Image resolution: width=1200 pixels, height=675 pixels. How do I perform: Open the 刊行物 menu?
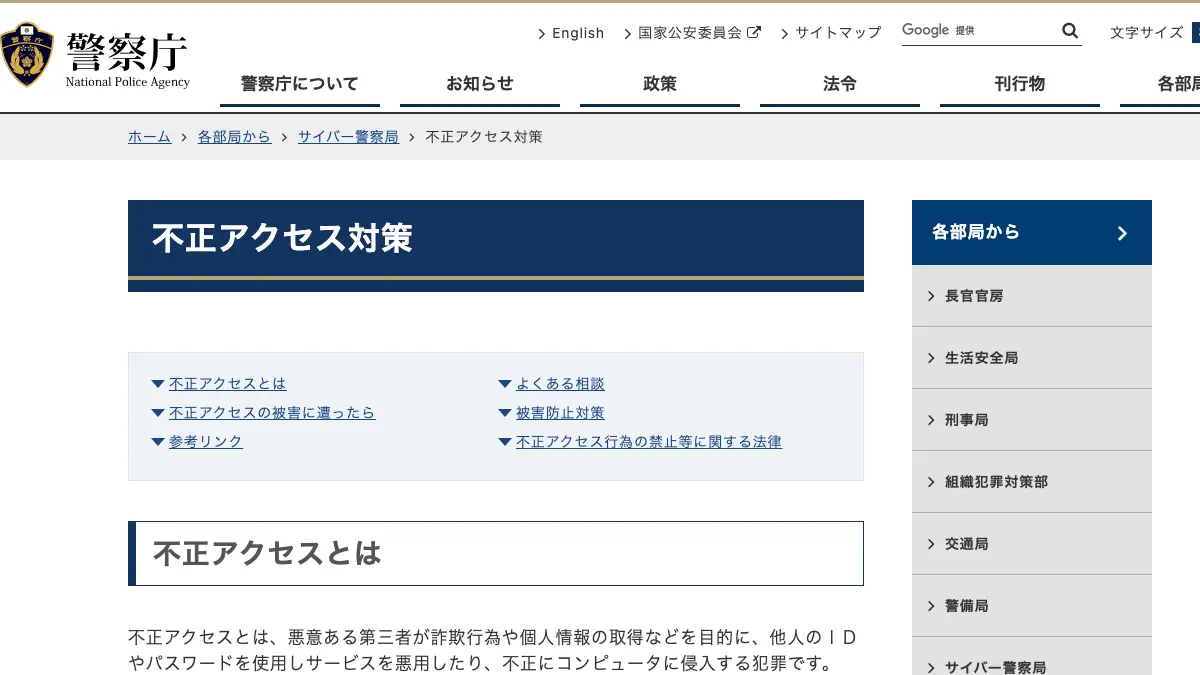click(x=1020, y=85)
